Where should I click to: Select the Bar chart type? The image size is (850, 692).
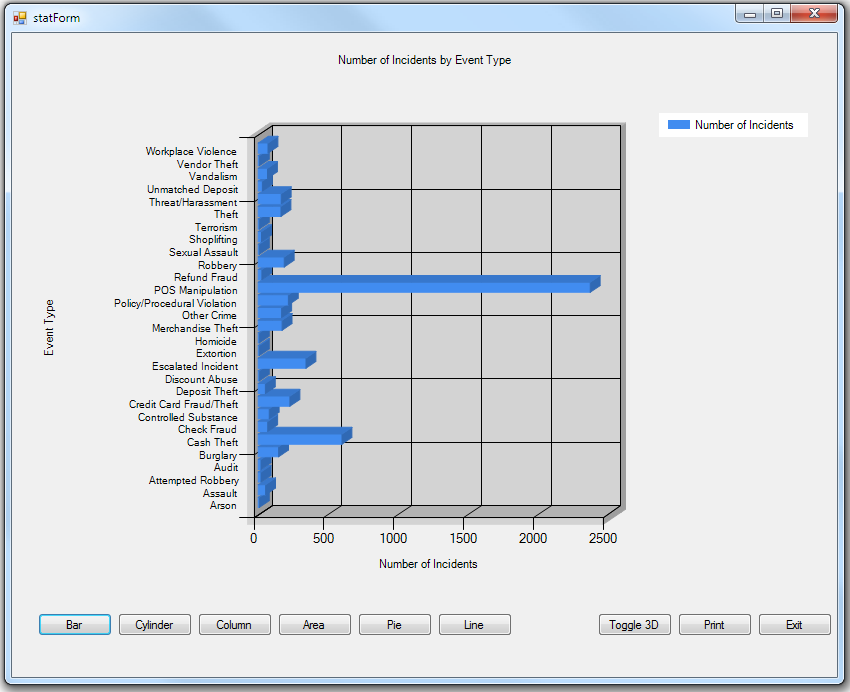(74, 624)
